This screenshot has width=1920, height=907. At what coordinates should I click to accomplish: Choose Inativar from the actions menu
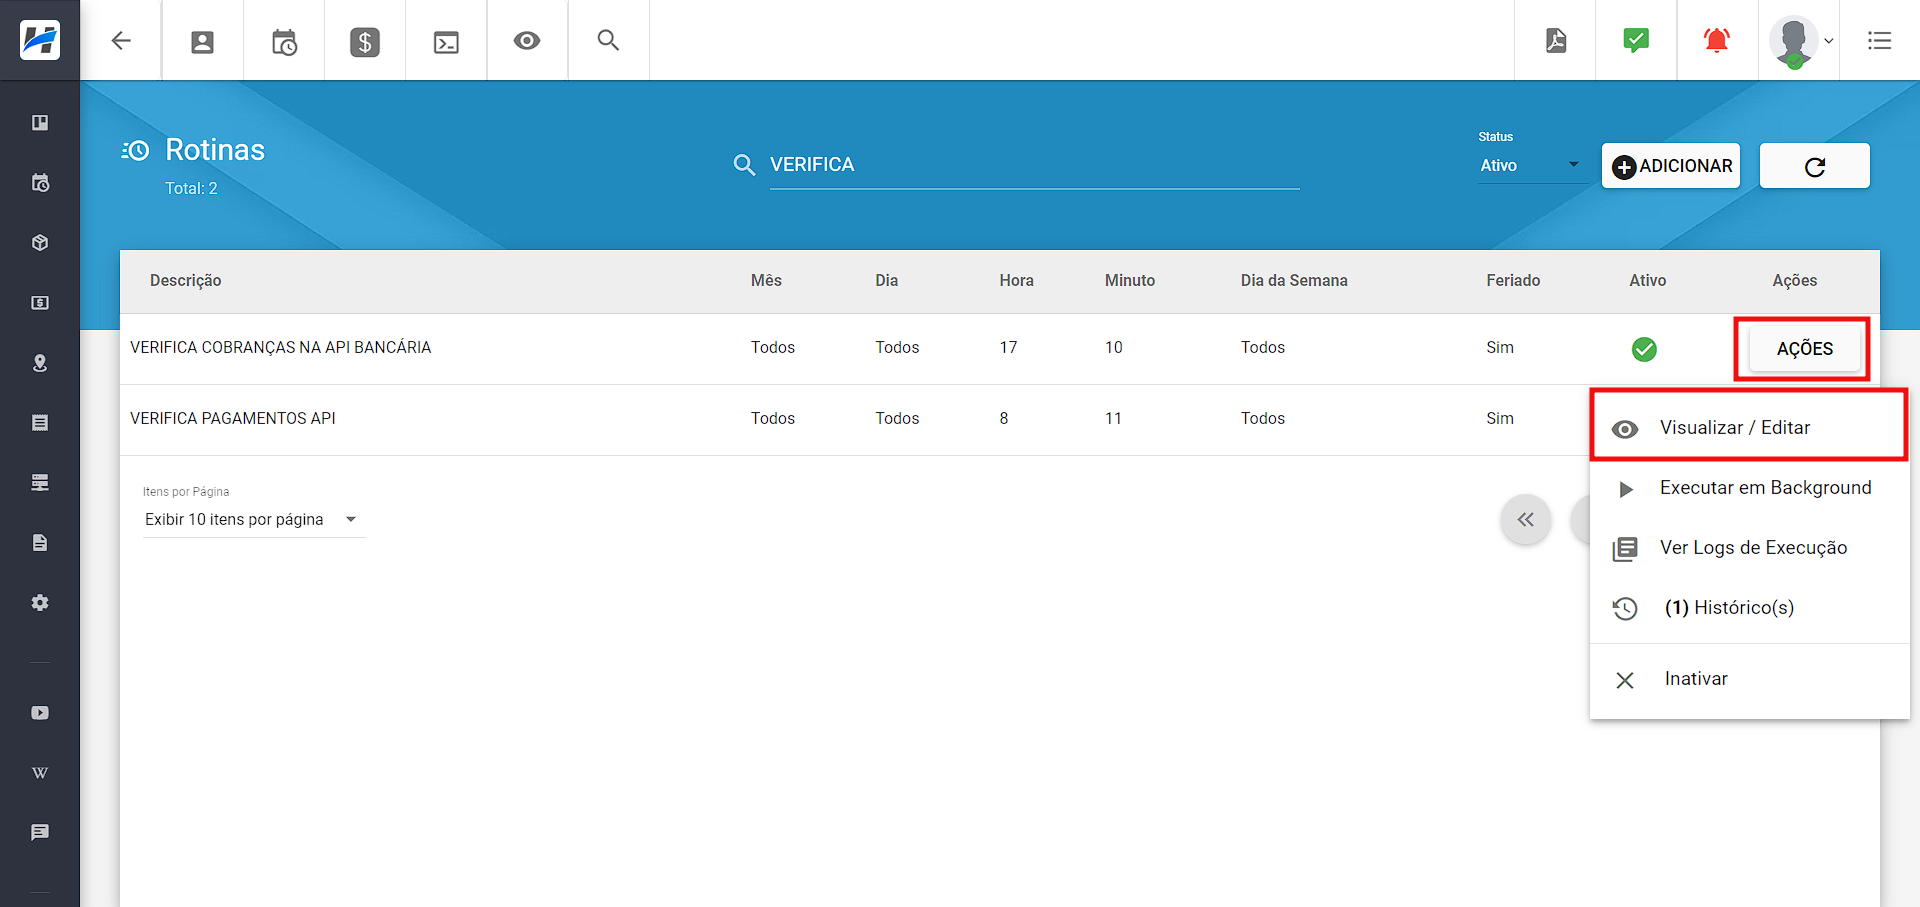[x=1749, y=679]
